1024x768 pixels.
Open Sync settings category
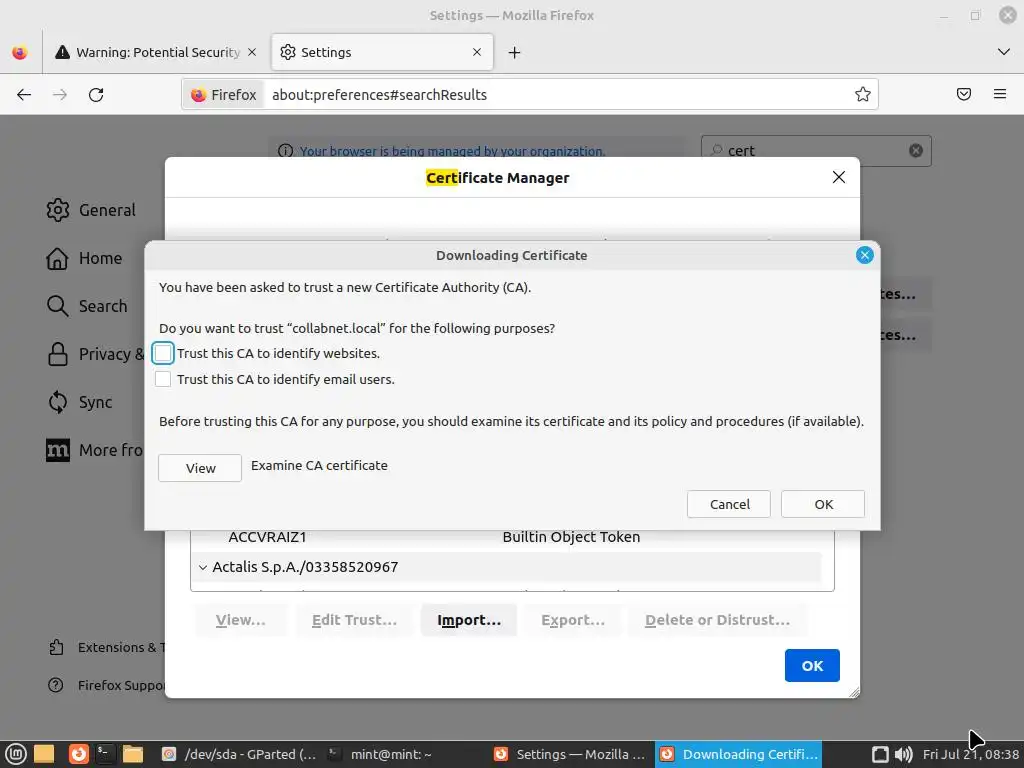click(80, 402)
